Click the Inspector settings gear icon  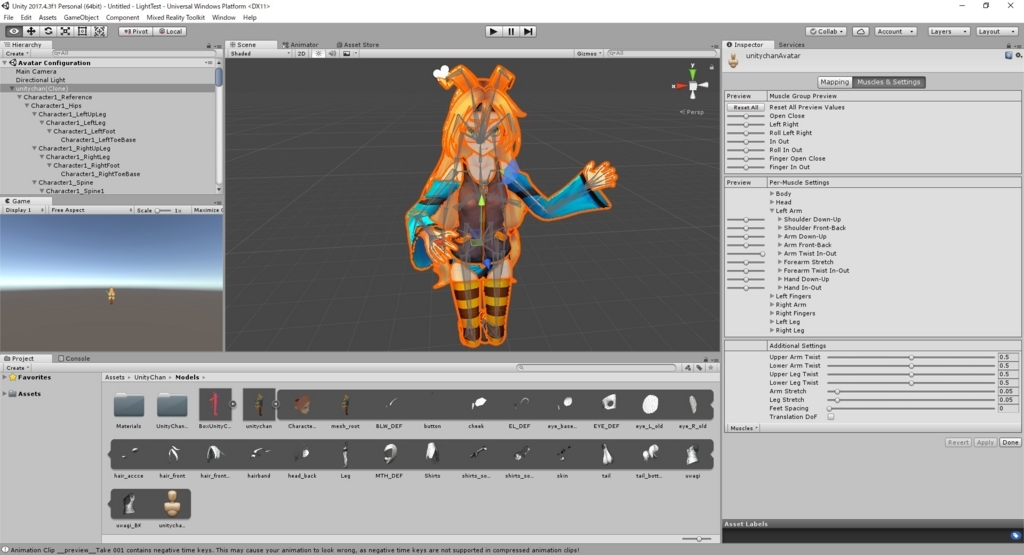[1018, 56]
